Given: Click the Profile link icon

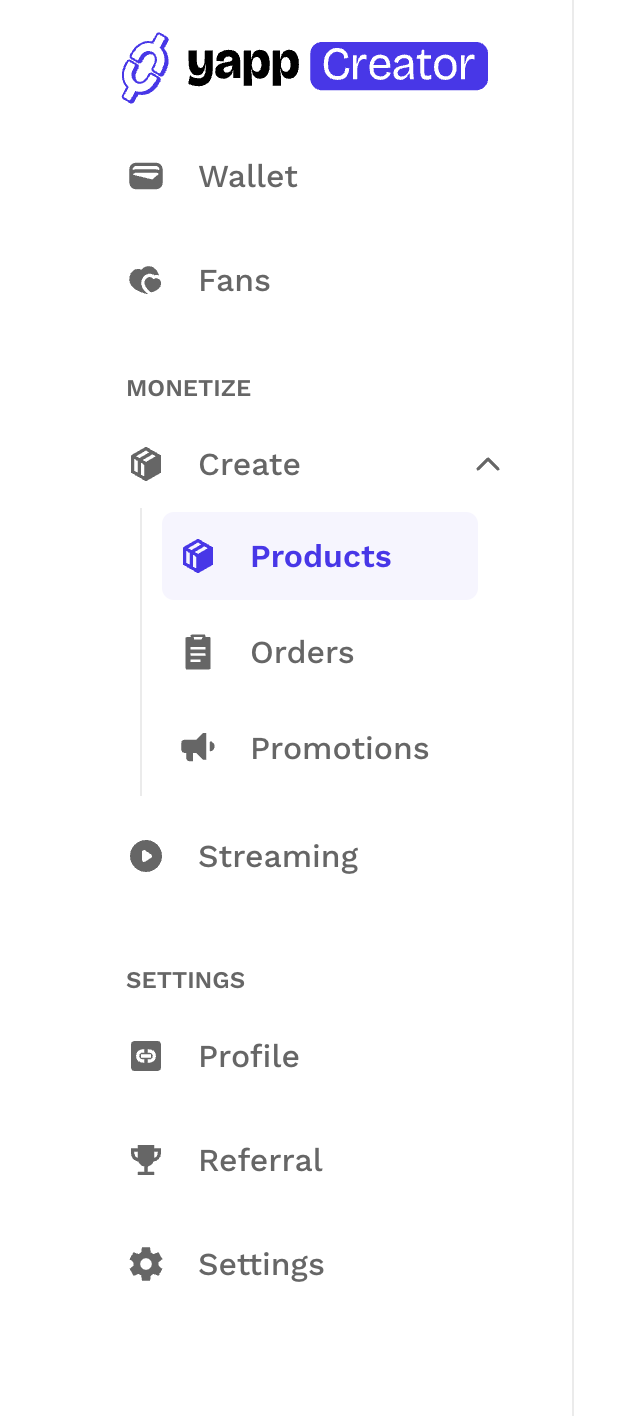Looking at the screenshot, I should tap(146, 1057).
